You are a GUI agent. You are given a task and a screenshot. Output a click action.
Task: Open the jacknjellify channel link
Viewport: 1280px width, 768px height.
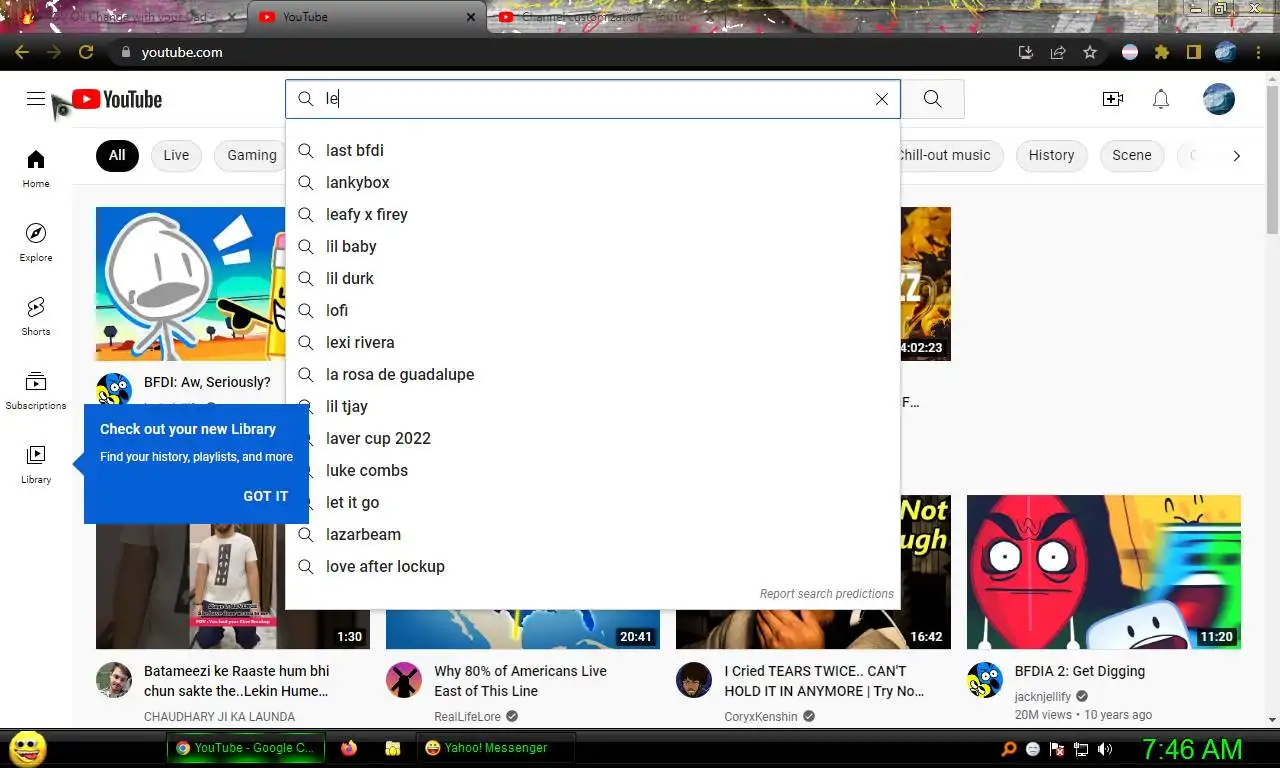click(x=1043, y=696)
